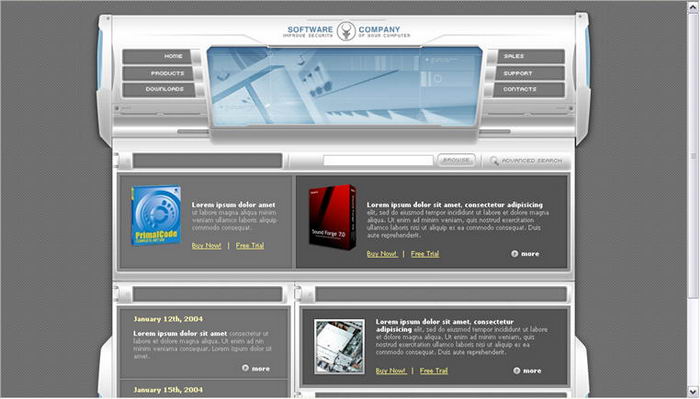Click the arrow icon beside Sound Forge more

pos(515,254)
